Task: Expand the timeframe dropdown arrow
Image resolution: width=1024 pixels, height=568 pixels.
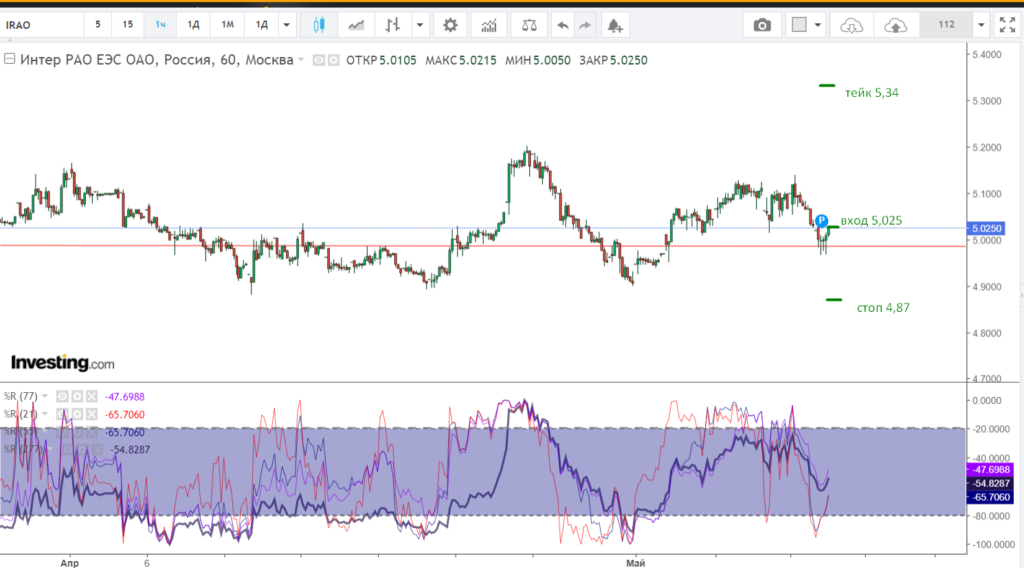Action: click(x=288, y=25)
